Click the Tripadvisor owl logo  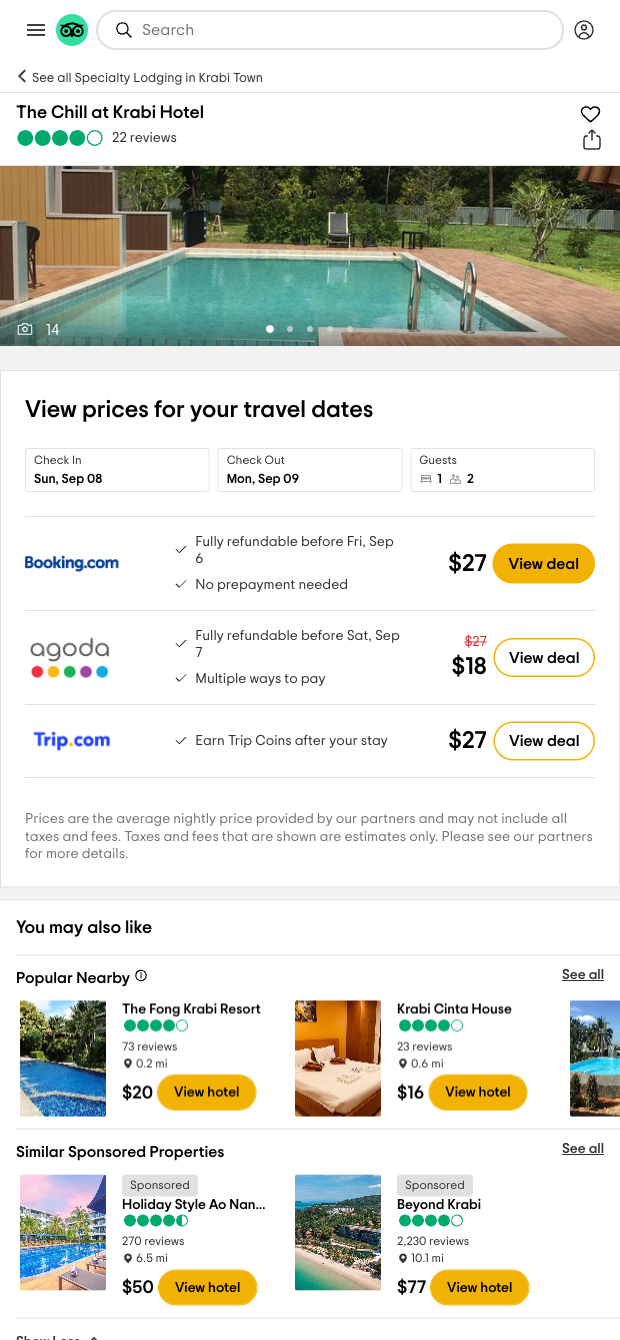(72, 30)
